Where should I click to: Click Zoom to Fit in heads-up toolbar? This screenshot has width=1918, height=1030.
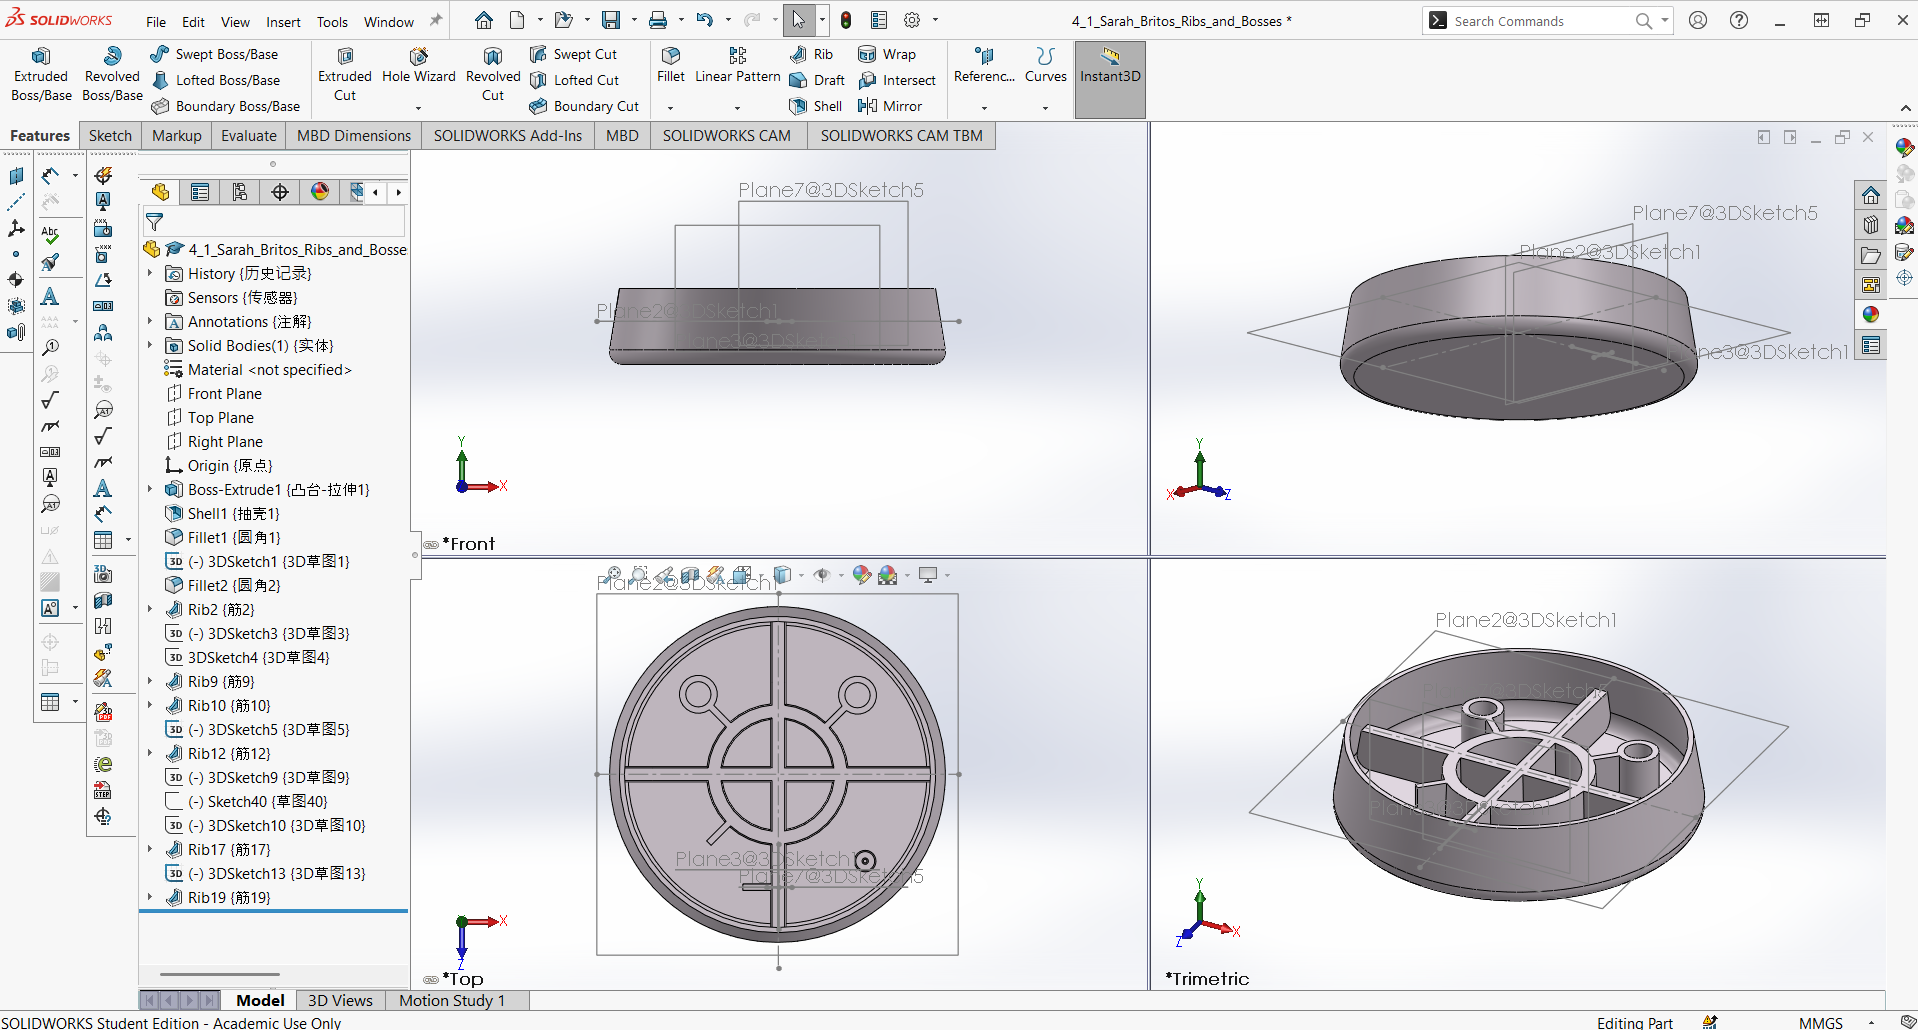coord(613,575)
